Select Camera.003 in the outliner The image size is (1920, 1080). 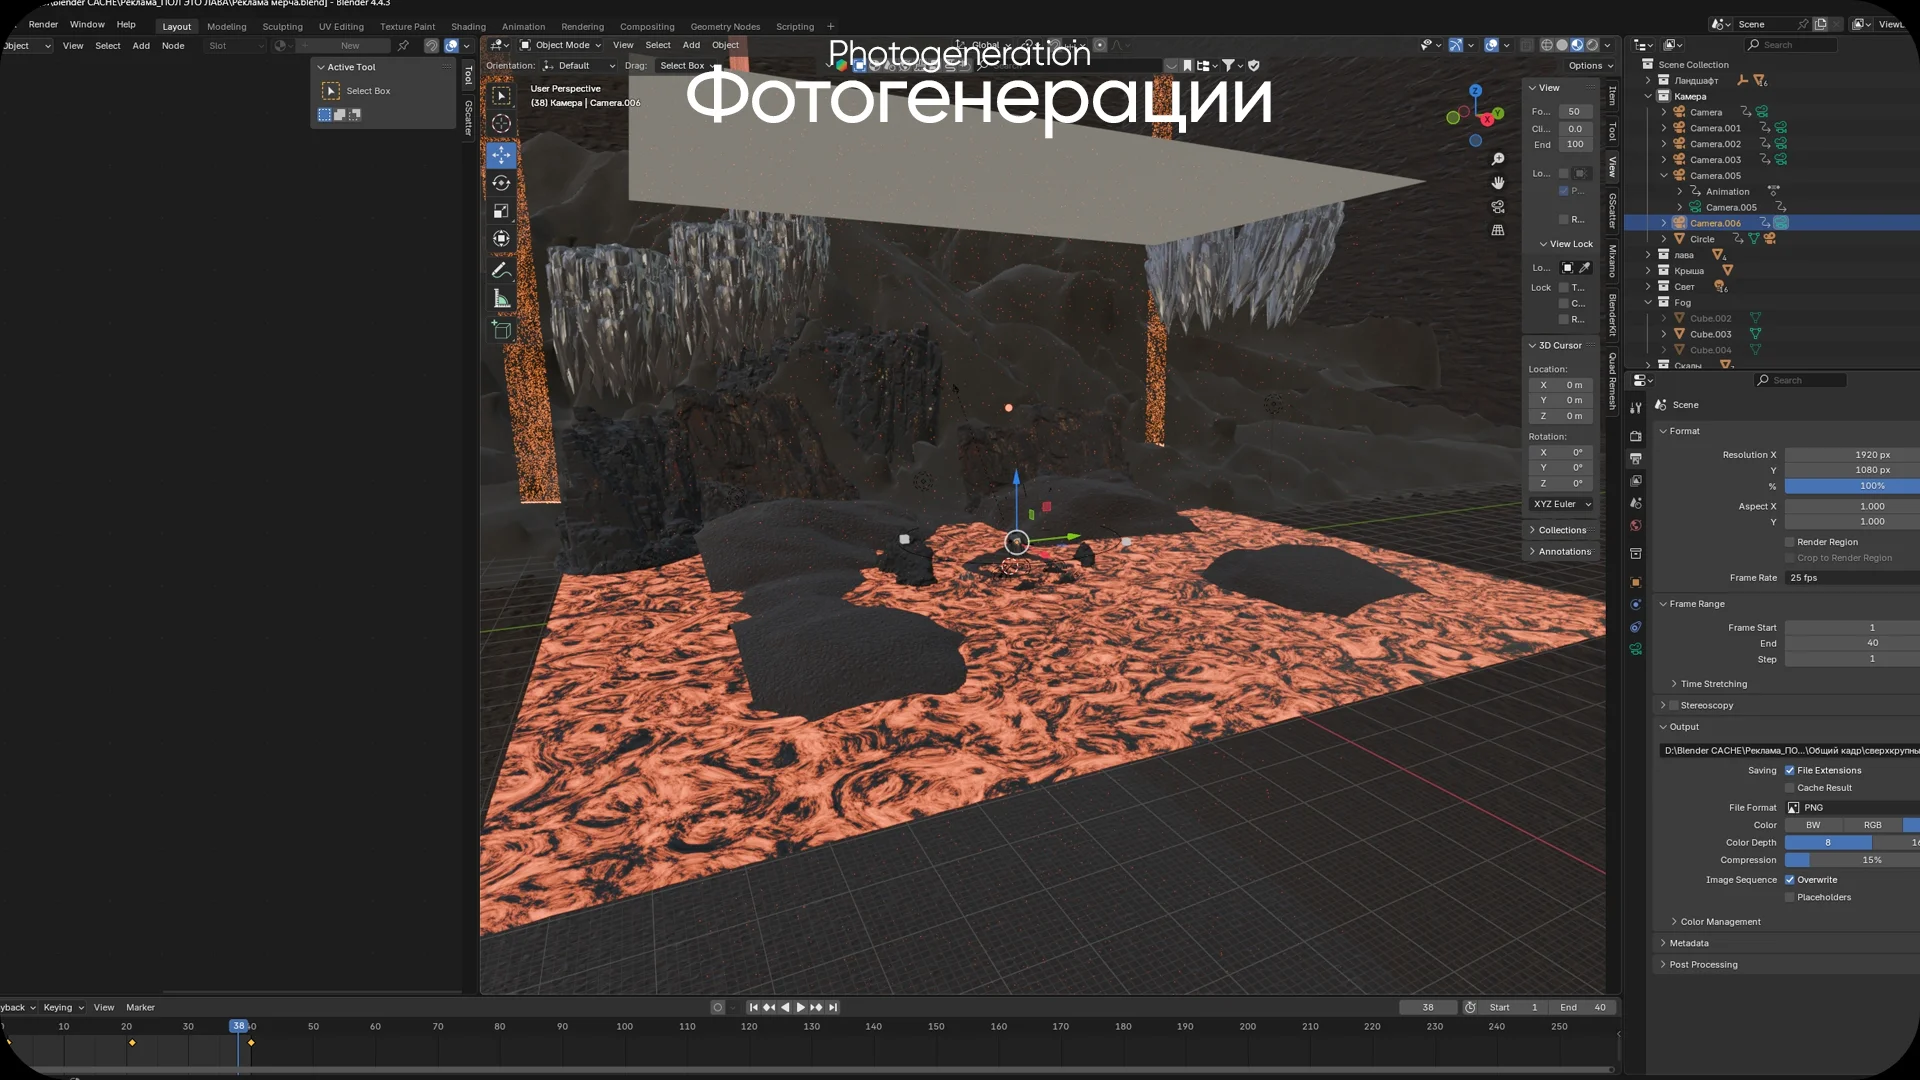click(1715, 160)
